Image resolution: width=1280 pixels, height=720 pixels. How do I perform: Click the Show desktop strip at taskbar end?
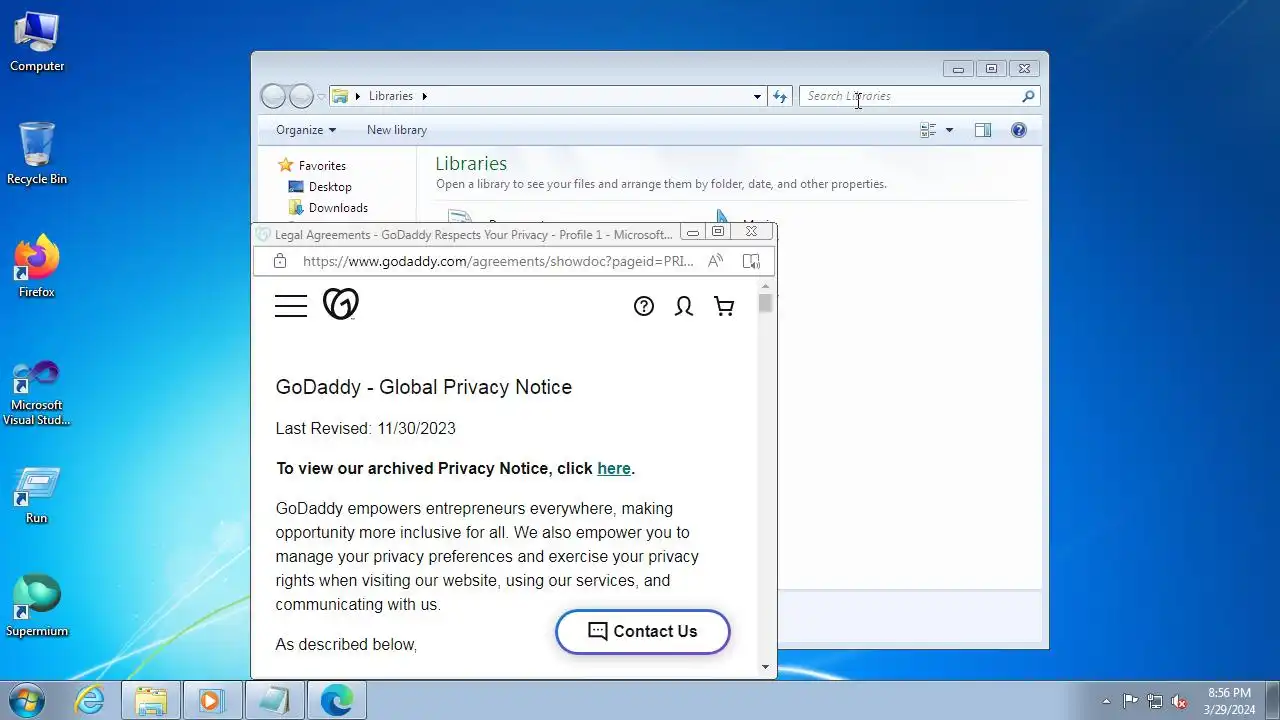tap(1272, 700)
